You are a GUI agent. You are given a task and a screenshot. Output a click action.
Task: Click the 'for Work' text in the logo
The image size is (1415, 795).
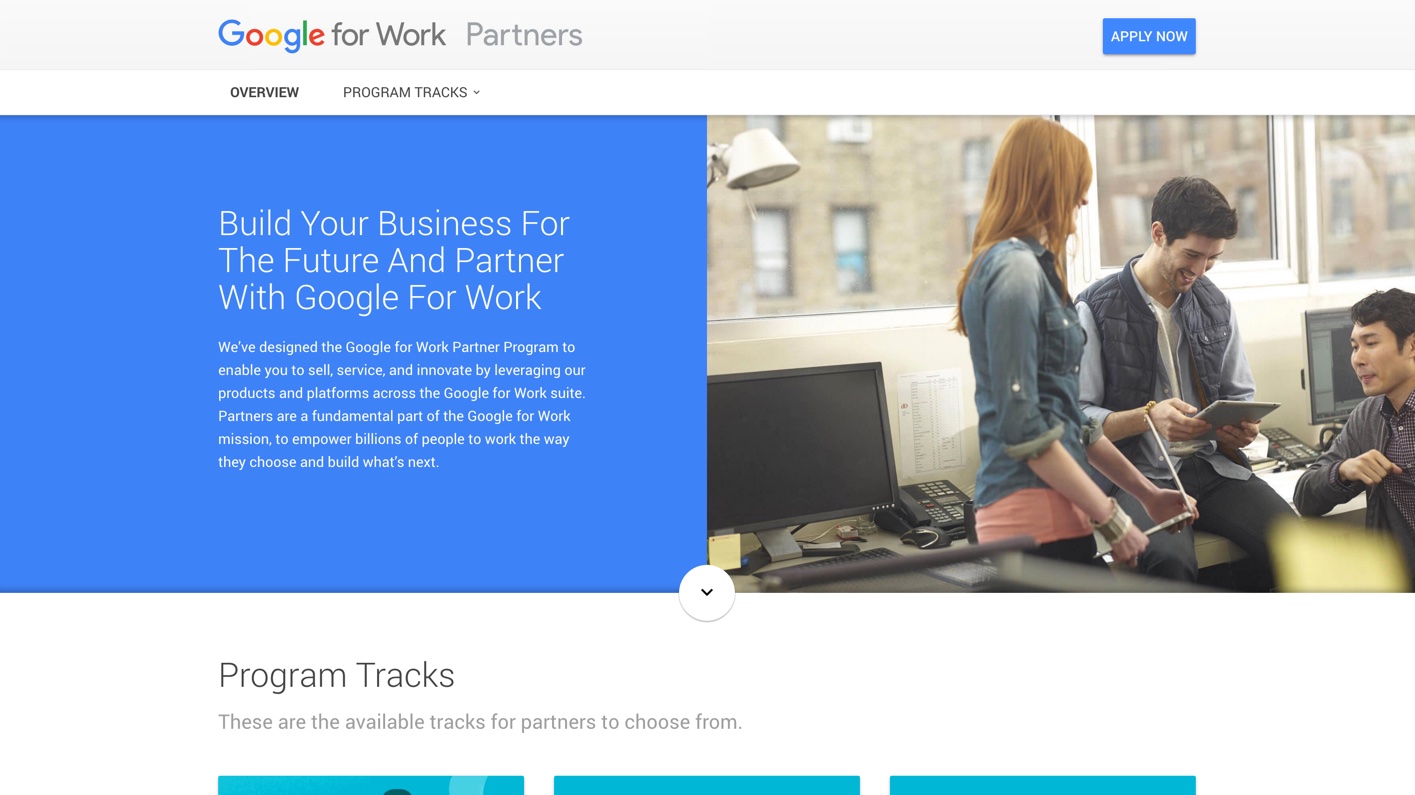388,35
